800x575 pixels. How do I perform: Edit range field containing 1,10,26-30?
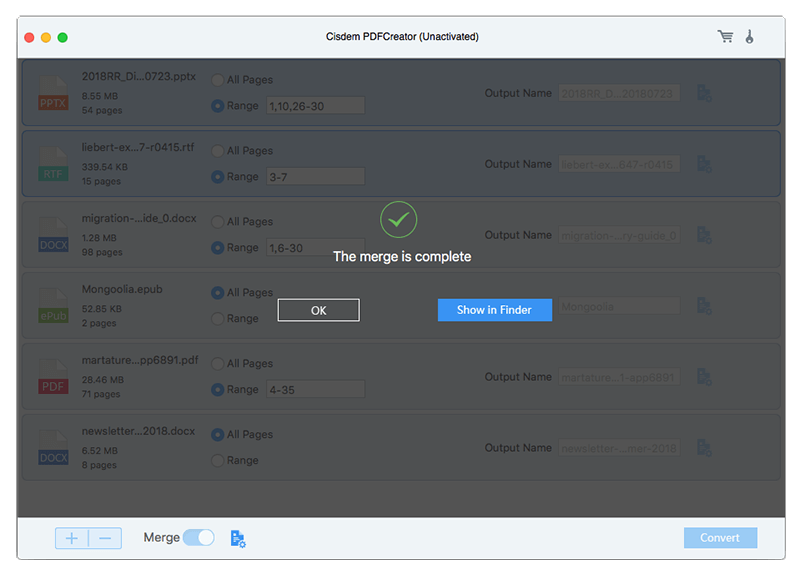pyautogui.click(x=315, y=106)
